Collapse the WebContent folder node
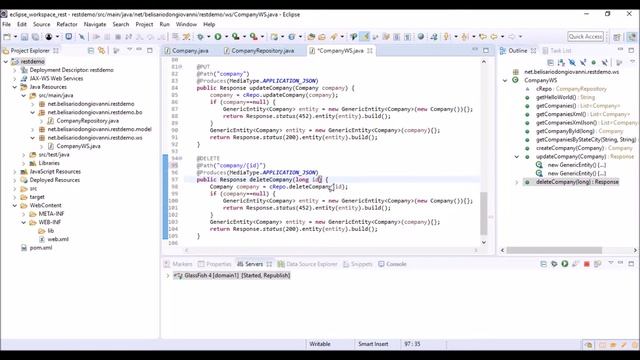 click(15, 205)
